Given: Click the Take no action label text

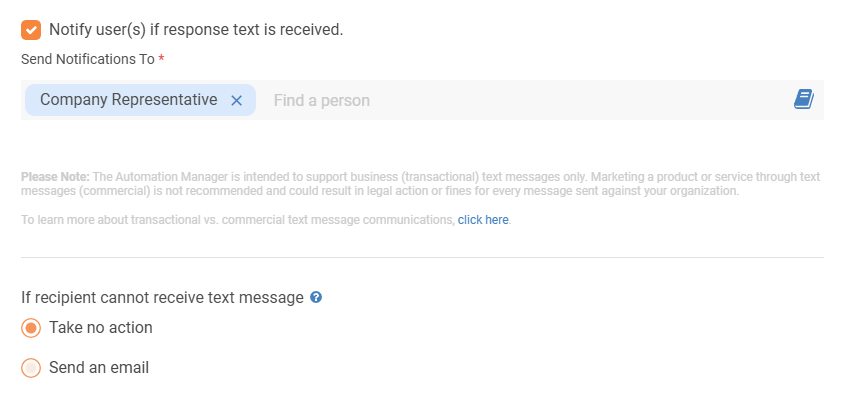Looking at the screenshot, I should (x=100, y=328).
